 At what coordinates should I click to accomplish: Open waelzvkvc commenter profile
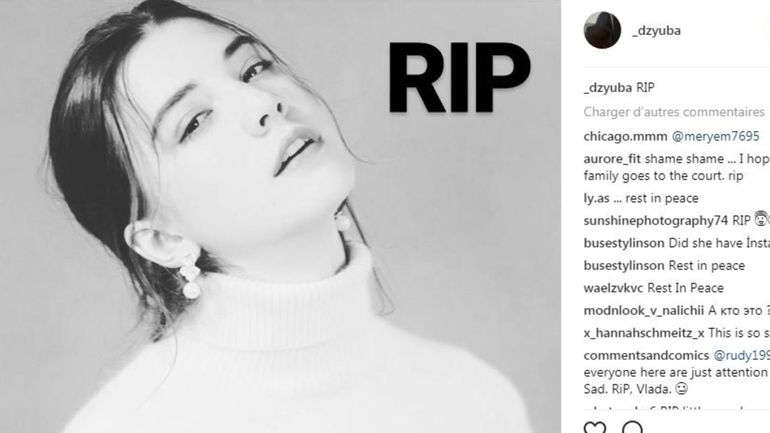pyautogui.click(x=613, y=288)
